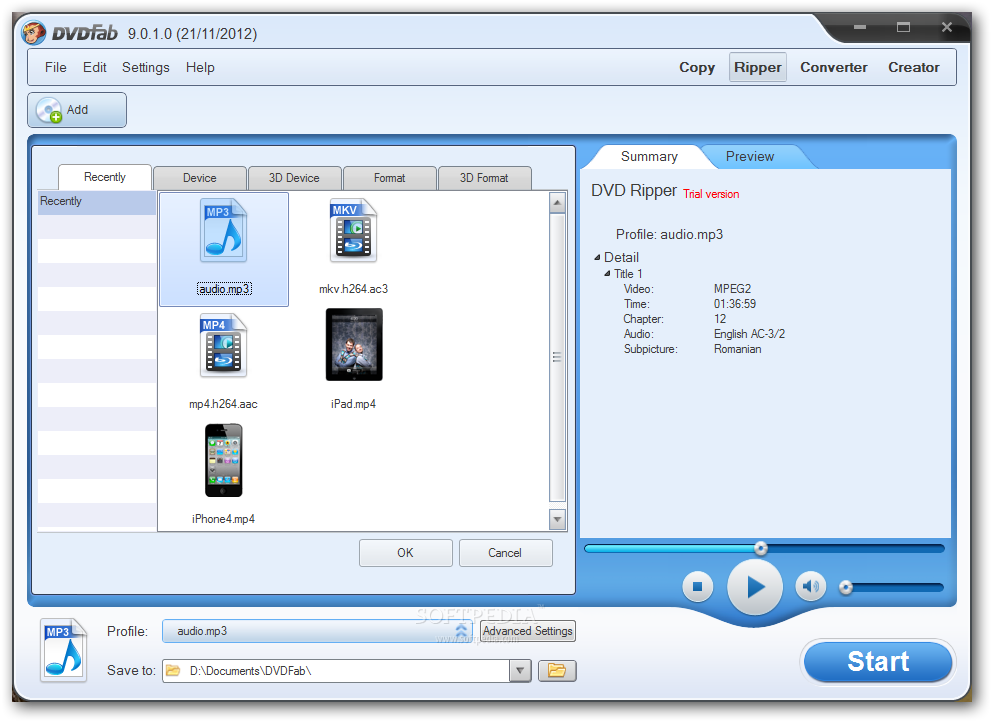Click the Save to path field
This screenshot has height=722, width=992.
tap(337, 671)
